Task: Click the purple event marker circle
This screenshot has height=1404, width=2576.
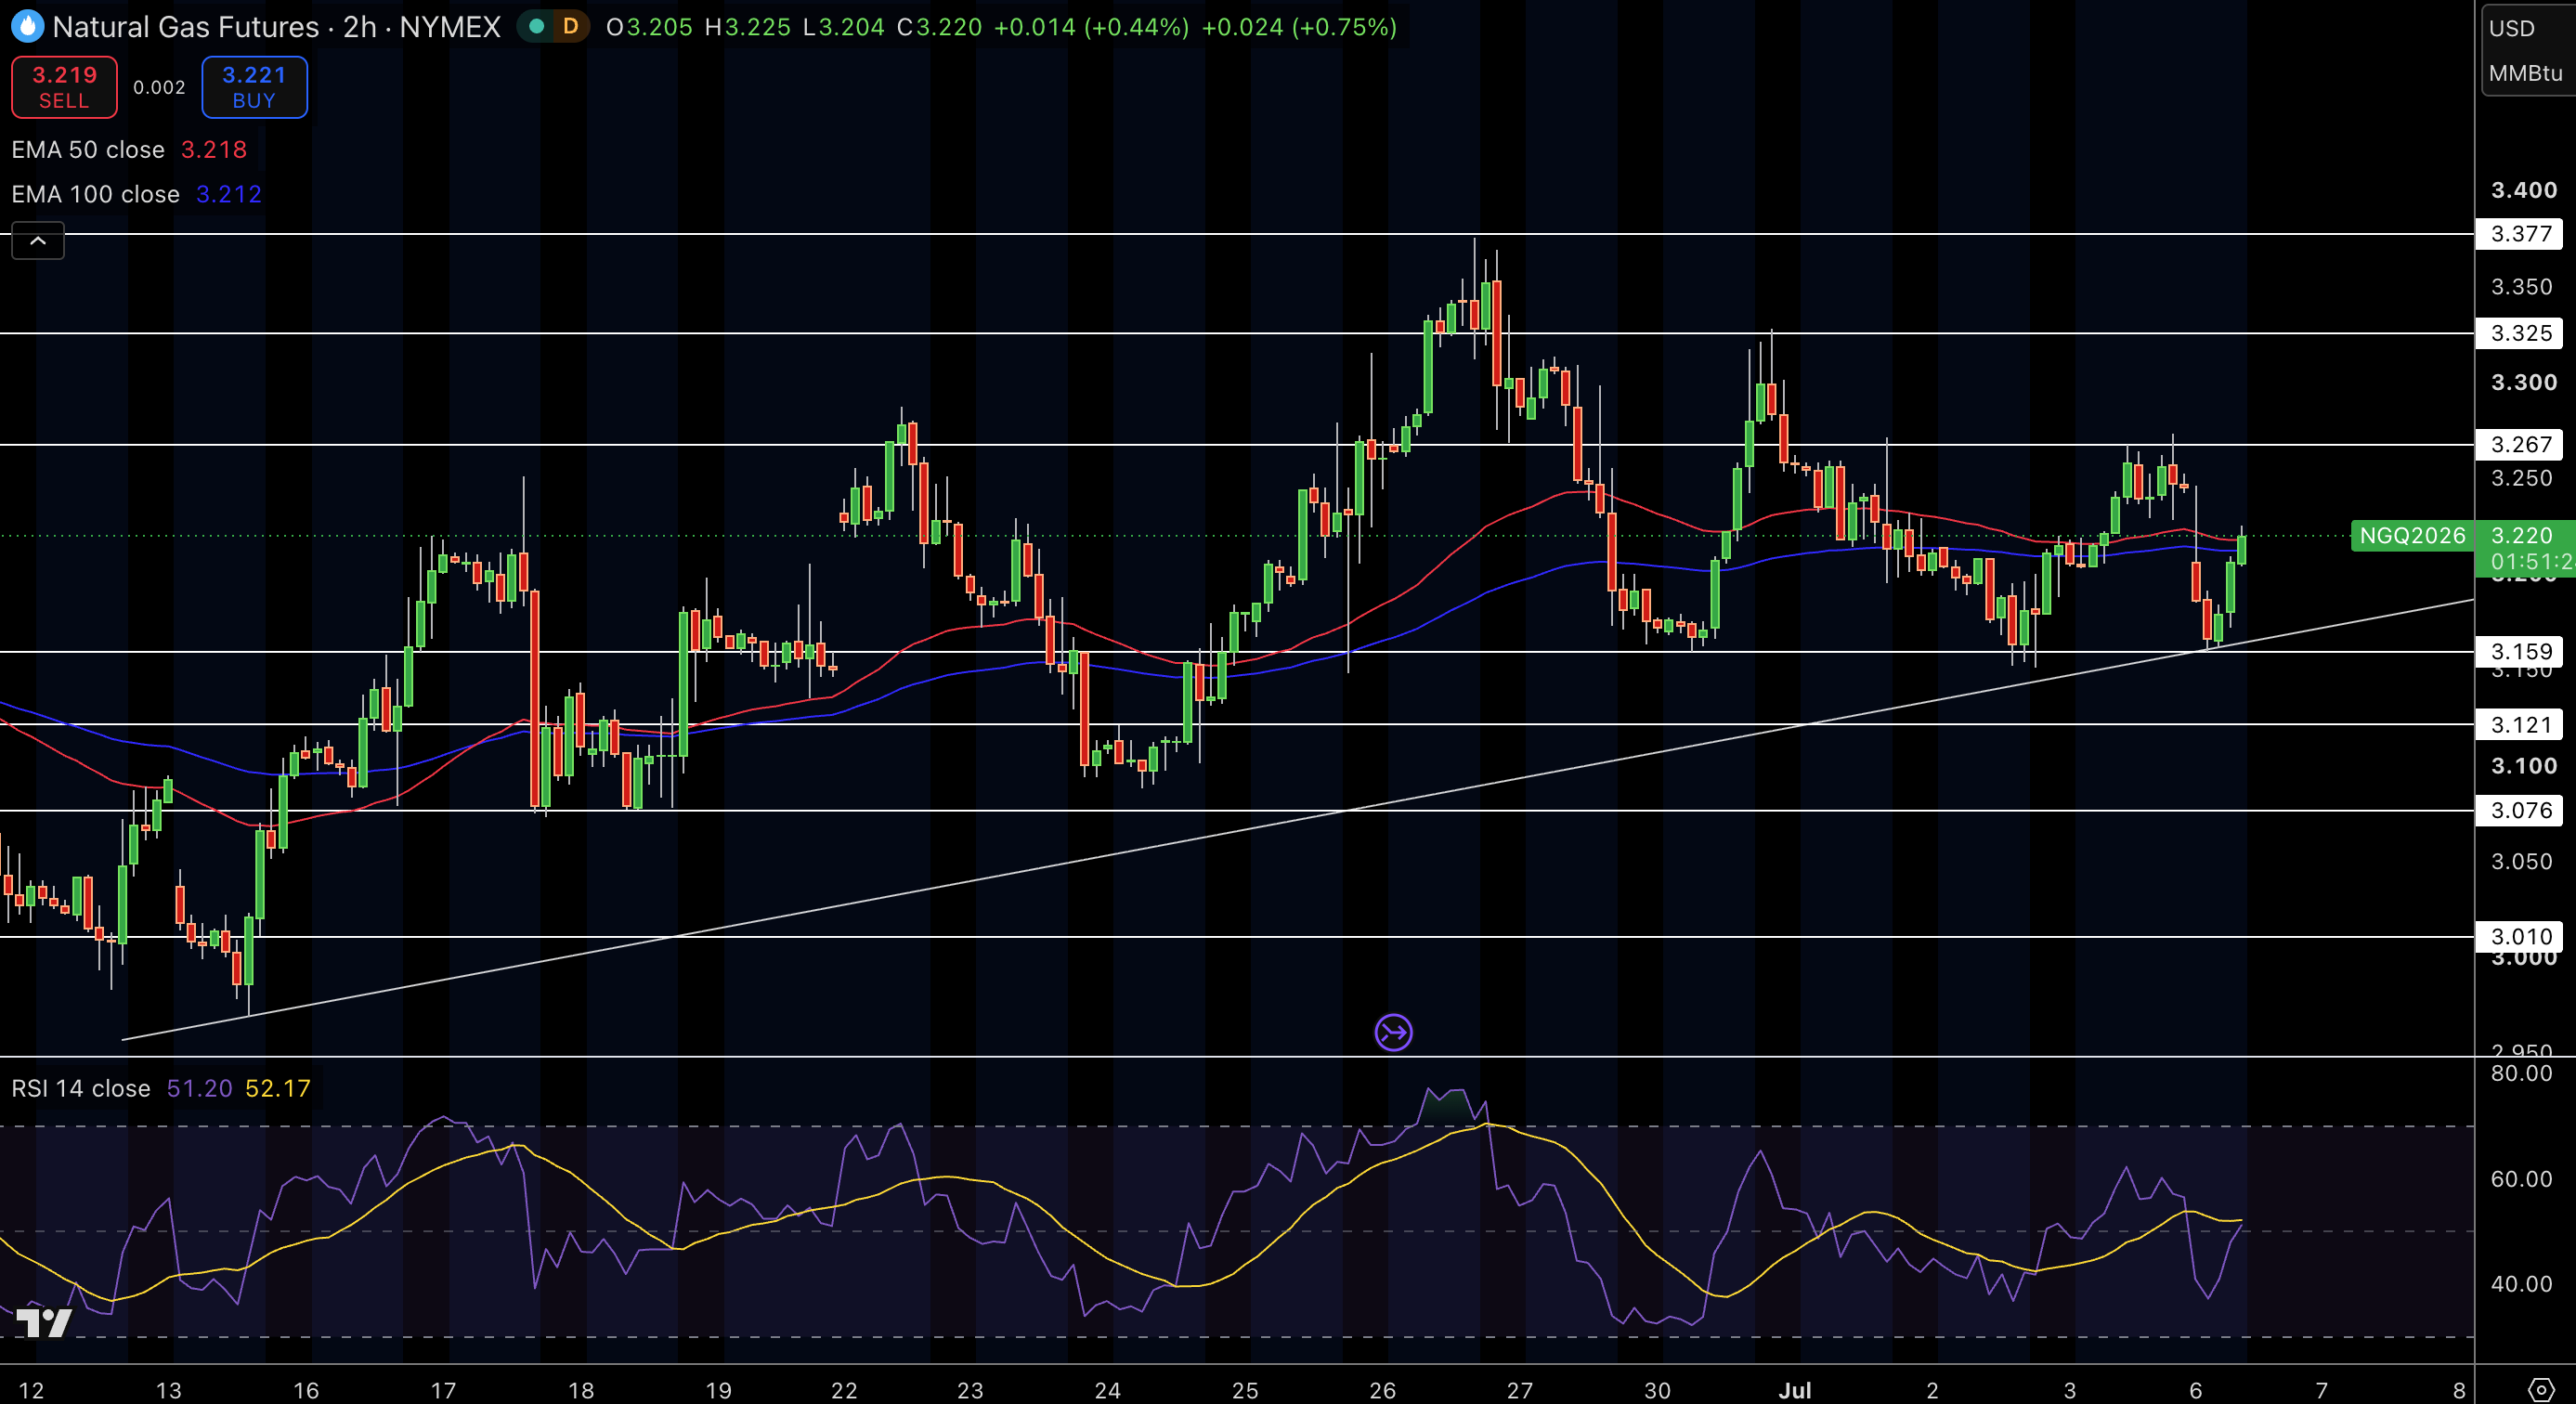Action: pyautogui.click(x=1393, y=1032)
